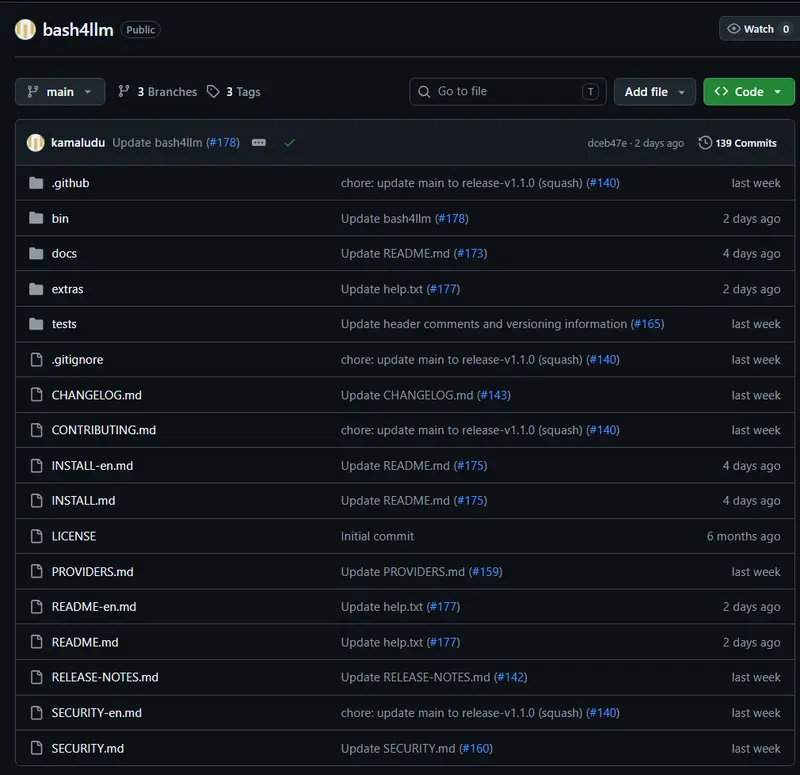This screenshot has width=800, height=775.
Task: Click the SECURITY.md file icon
Action: point(36,748)
